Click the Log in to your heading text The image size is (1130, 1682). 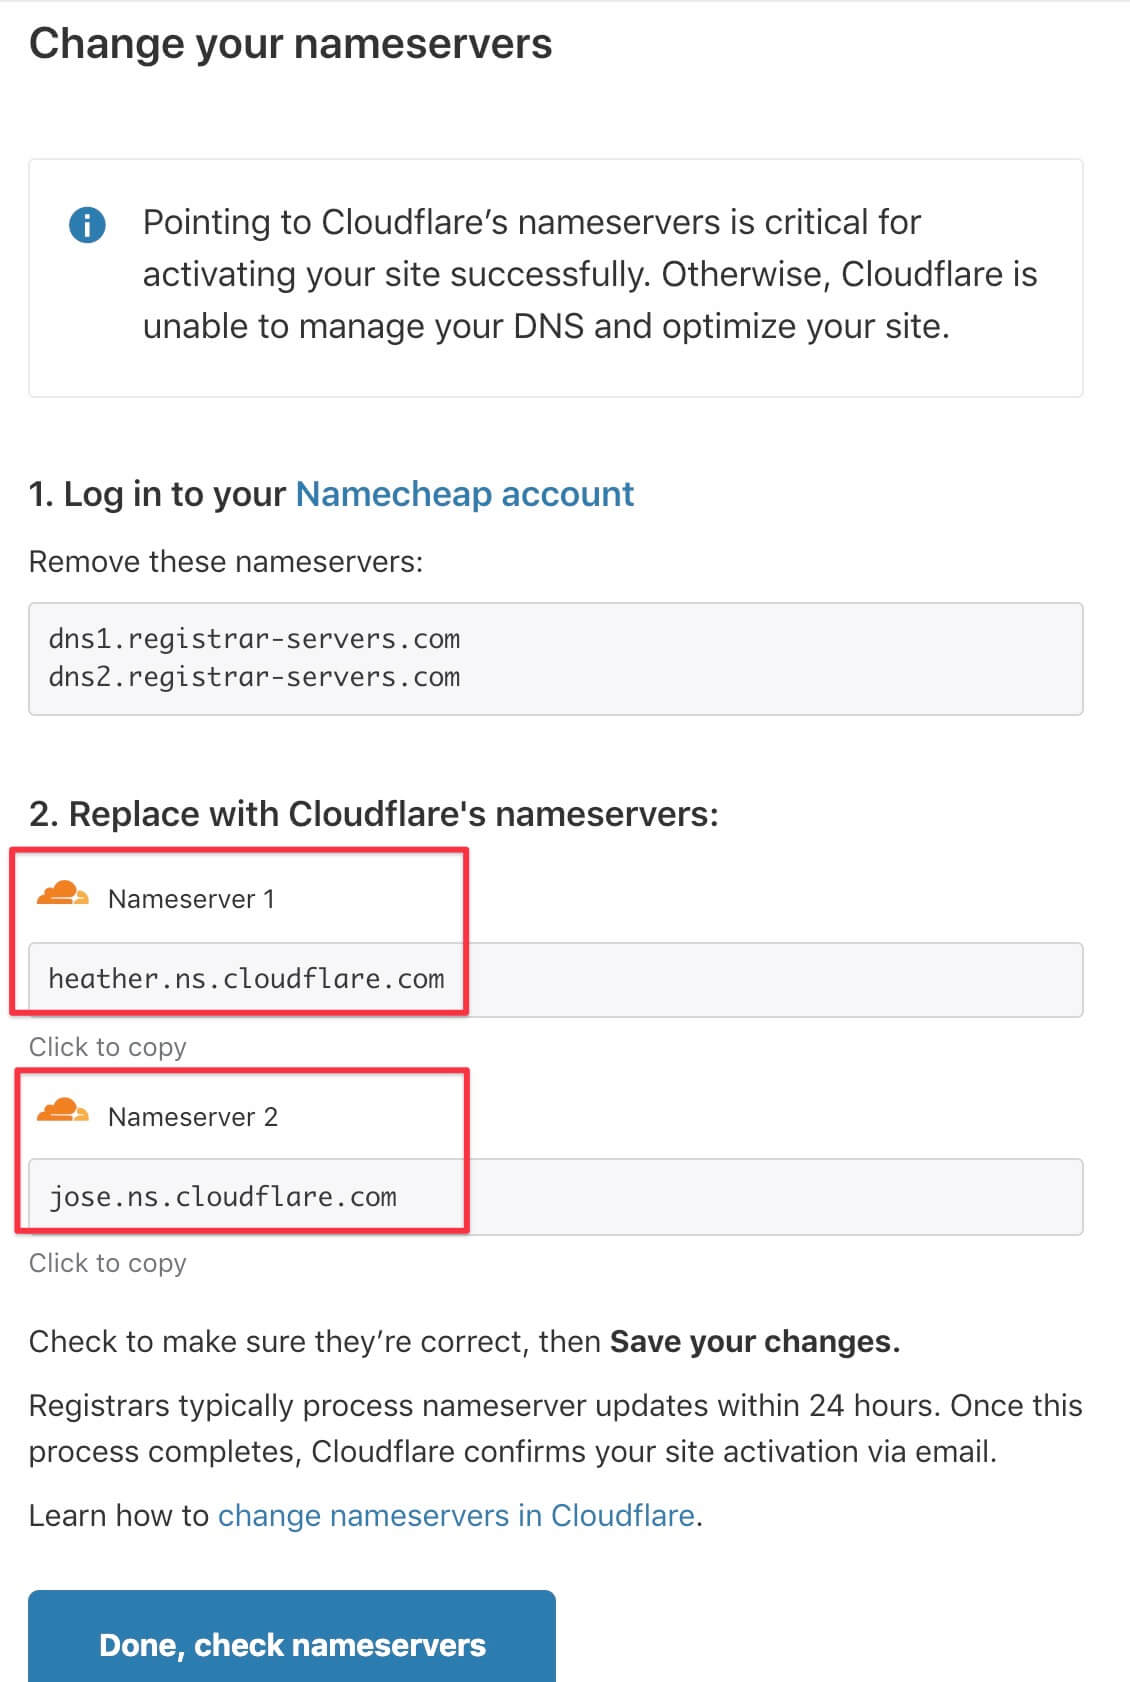click(x=157, y=494)
